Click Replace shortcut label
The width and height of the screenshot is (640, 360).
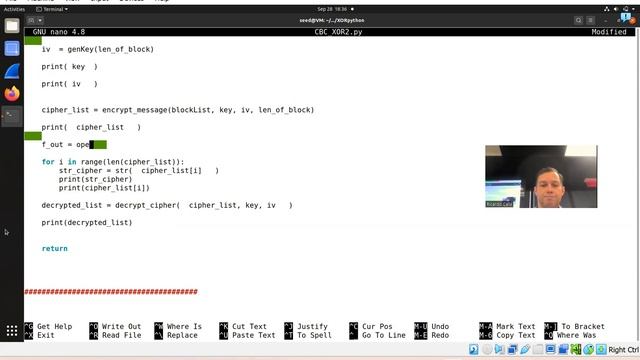182,335
